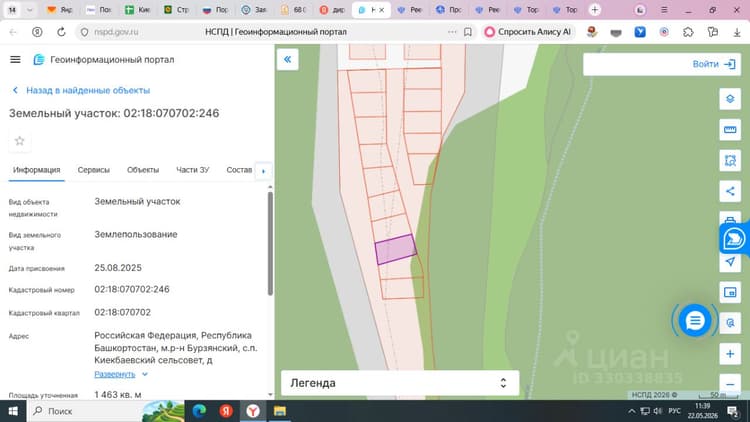The width and height of the screenshot is (750, 422).
Task: Share the map via share icon
Action: click(x=730, y=191)
